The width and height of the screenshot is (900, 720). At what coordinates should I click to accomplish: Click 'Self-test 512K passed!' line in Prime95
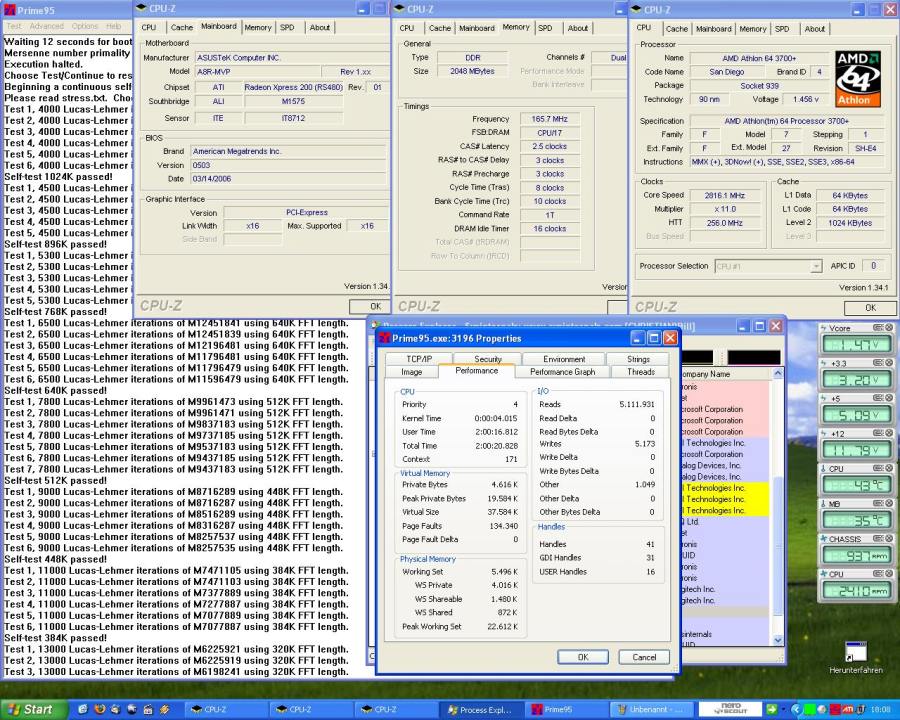pos(56,481)
